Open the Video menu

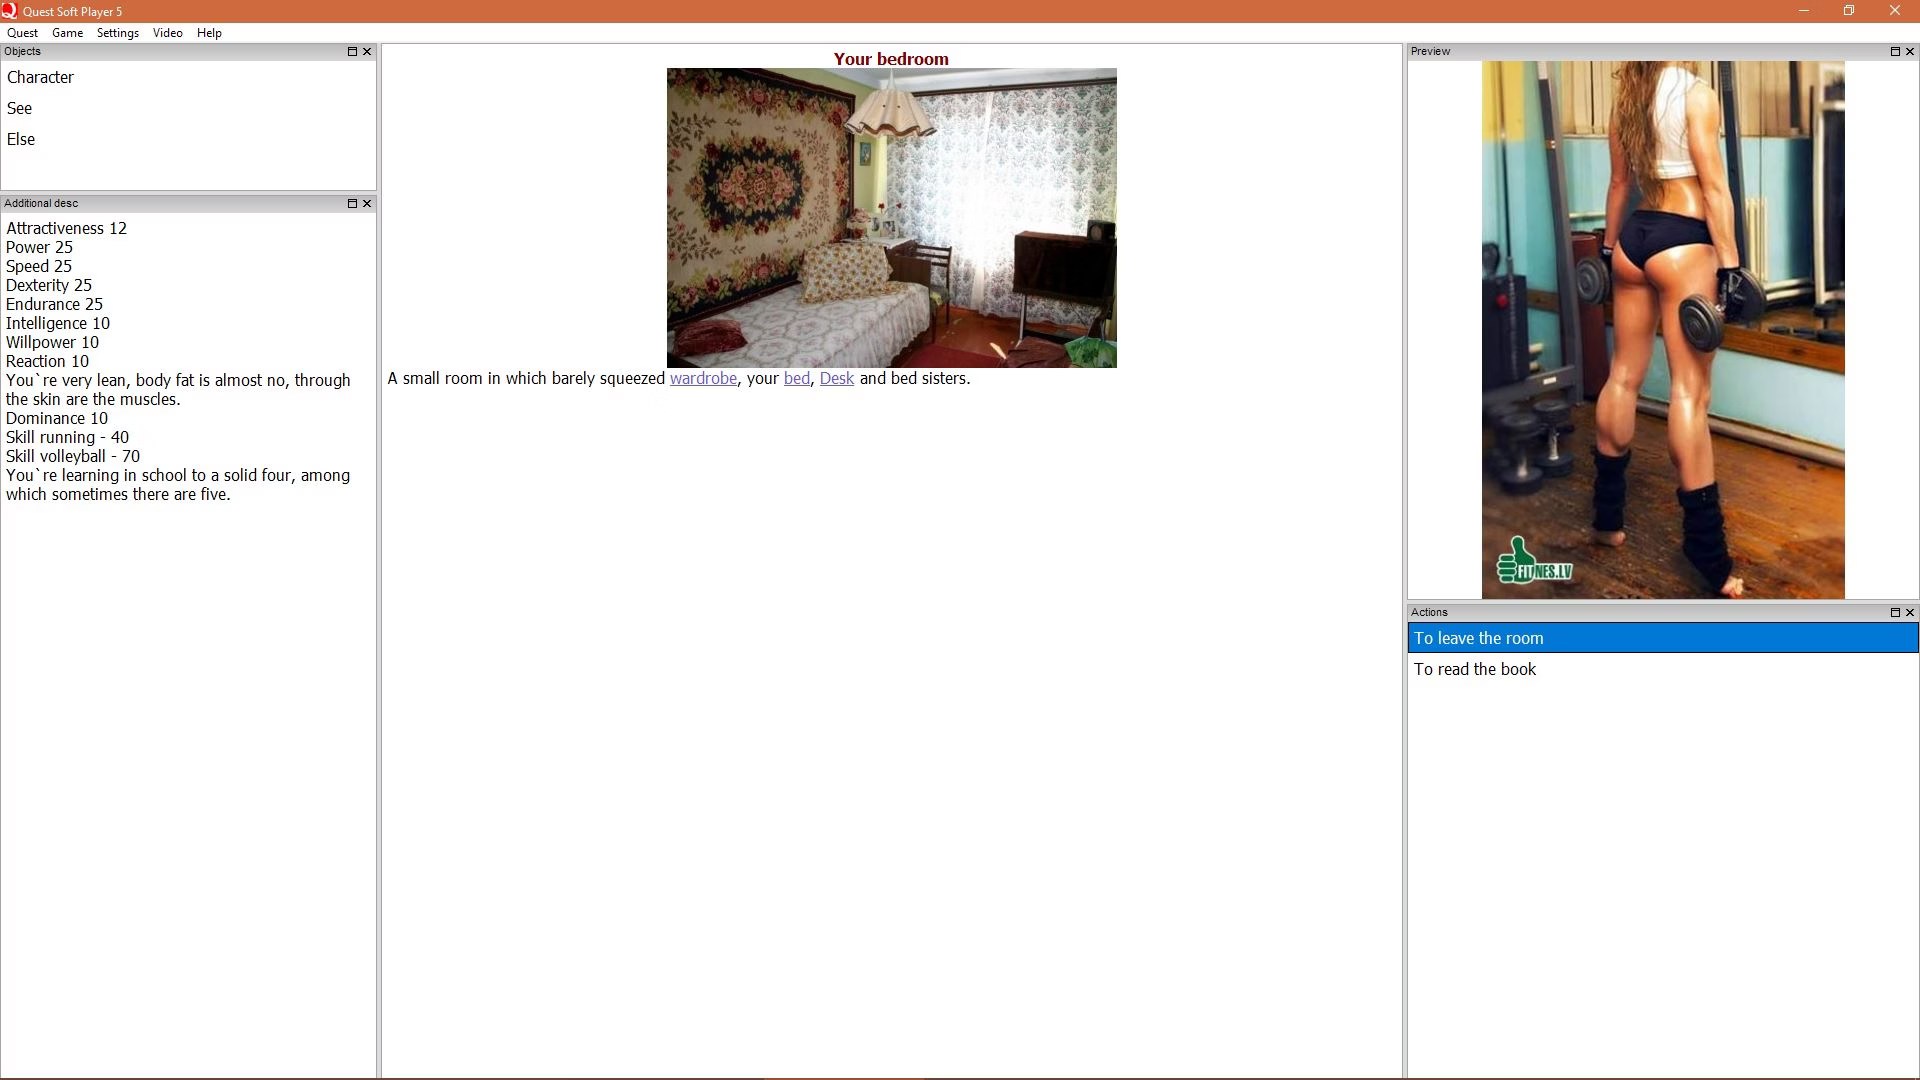(167, 33)
